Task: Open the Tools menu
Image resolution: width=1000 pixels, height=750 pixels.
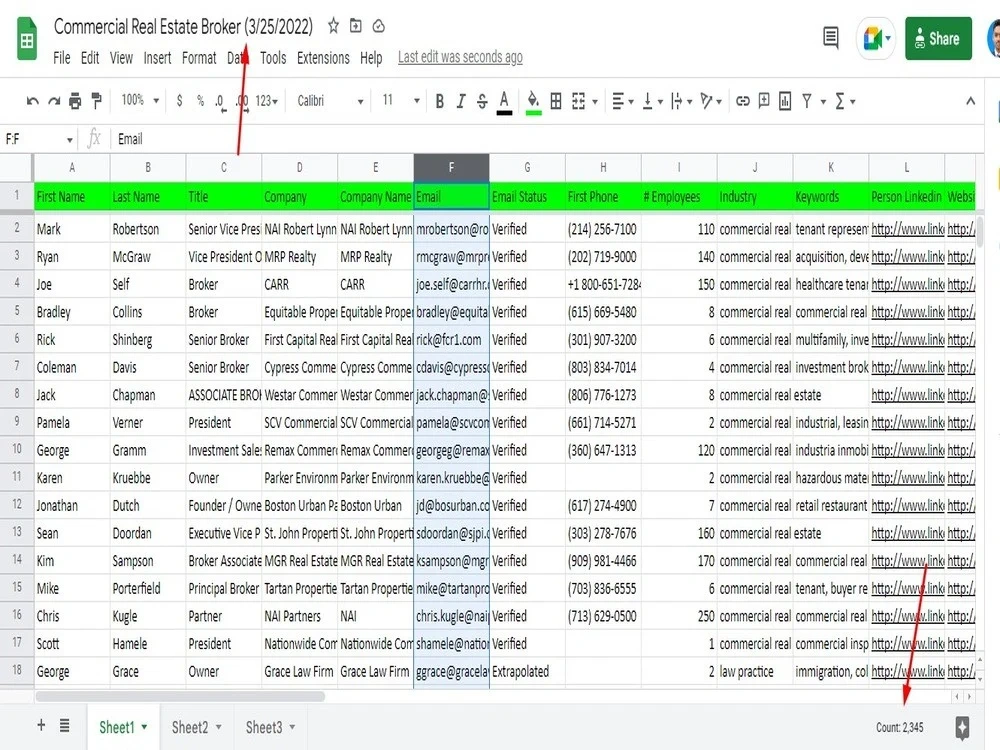Action: (273, 58)
